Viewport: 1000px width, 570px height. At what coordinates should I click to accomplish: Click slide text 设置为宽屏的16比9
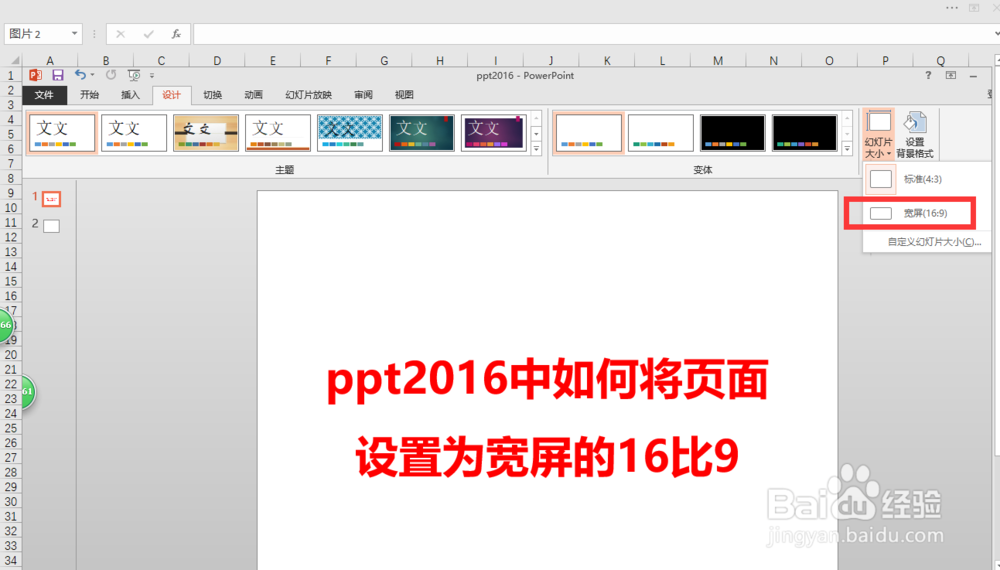point(548,457)
